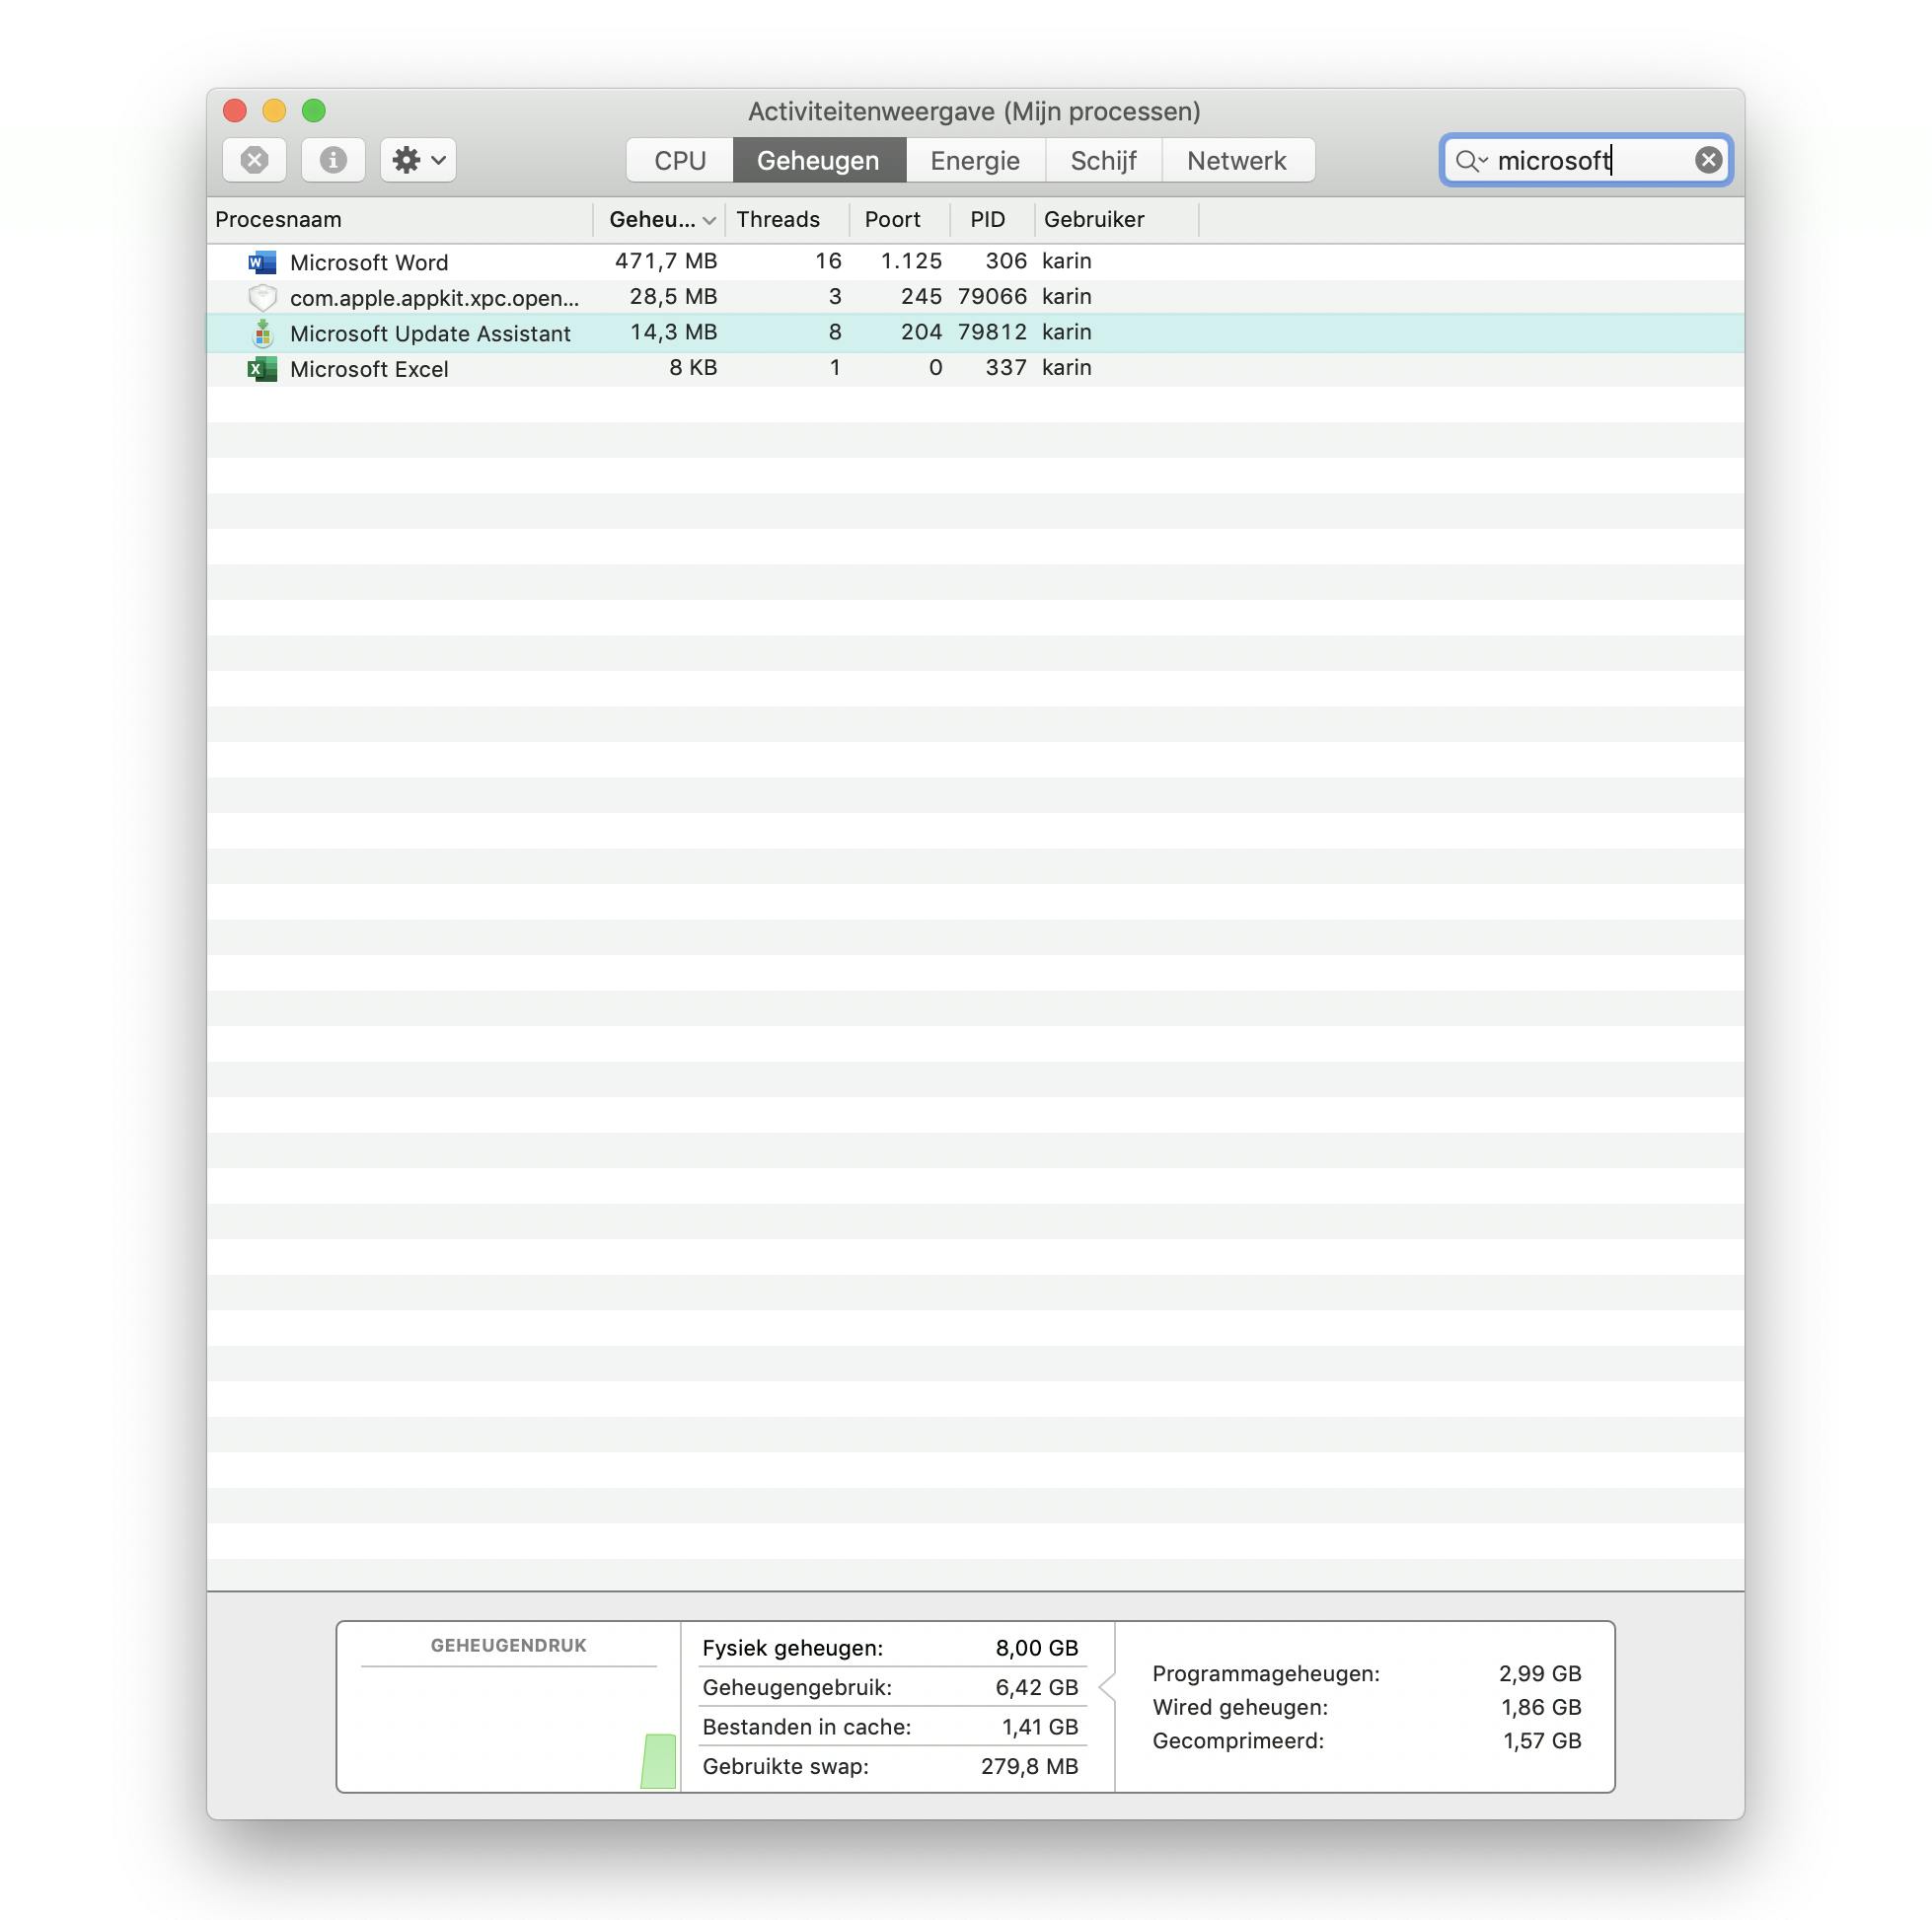This screenshot has width=1932, height=1920.
Task: Open the Schijf tab
Action: 1103,160
